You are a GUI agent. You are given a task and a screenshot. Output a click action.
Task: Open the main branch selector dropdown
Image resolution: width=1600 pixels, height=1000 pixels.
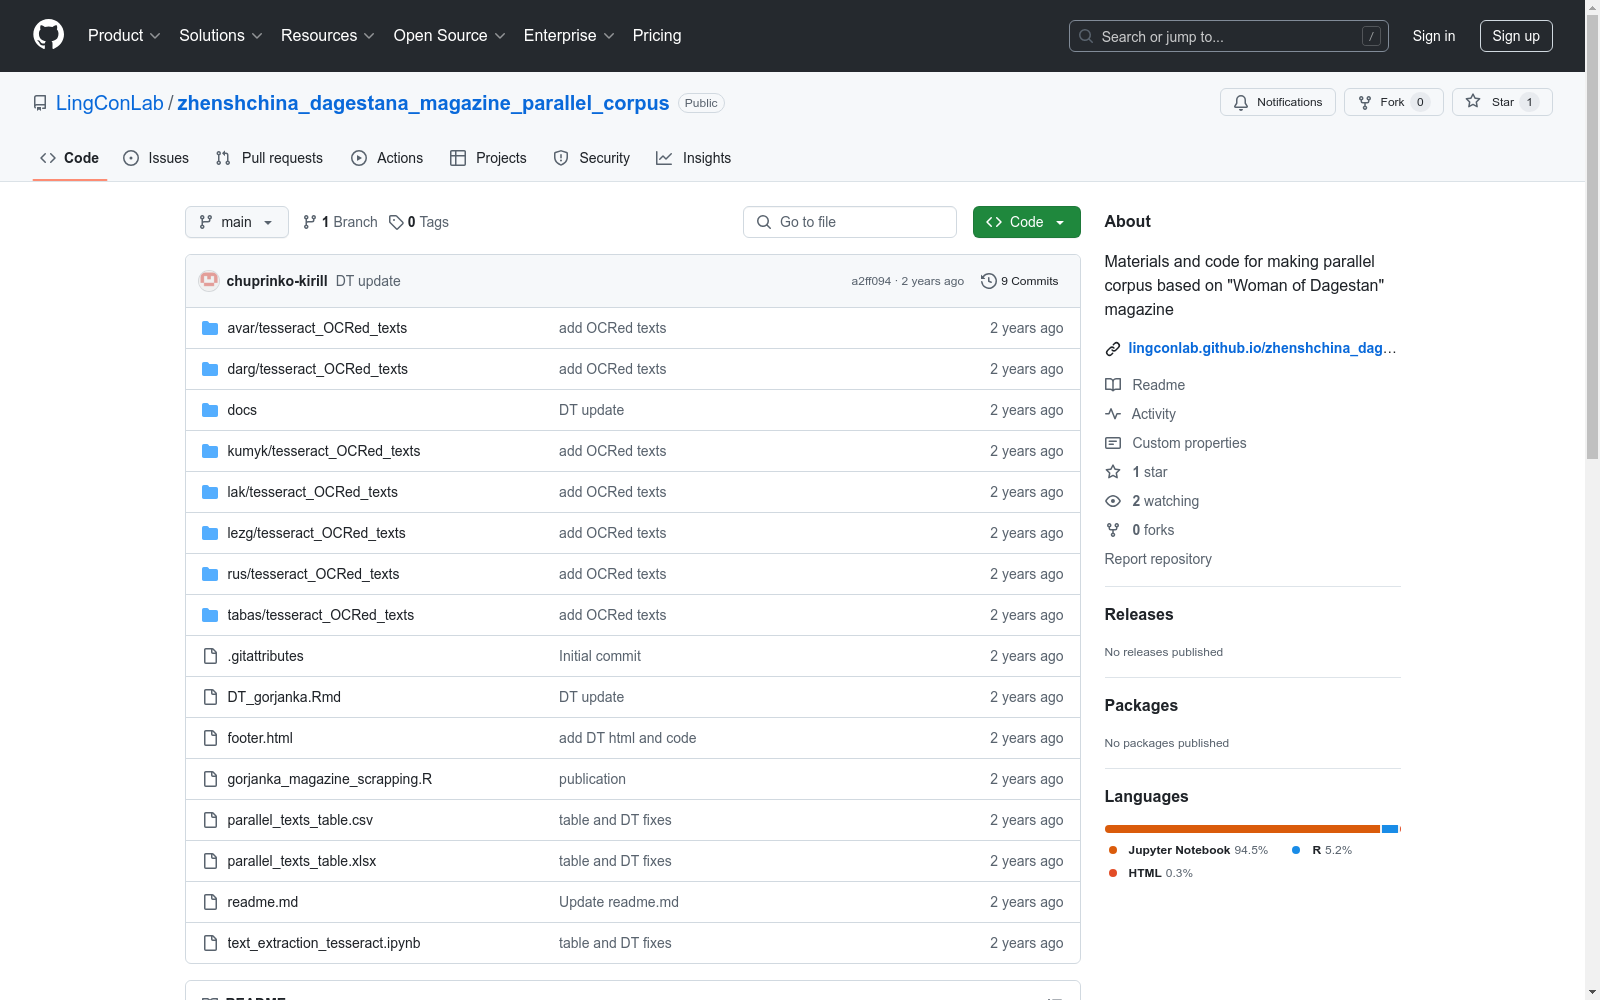pos(237,222)
